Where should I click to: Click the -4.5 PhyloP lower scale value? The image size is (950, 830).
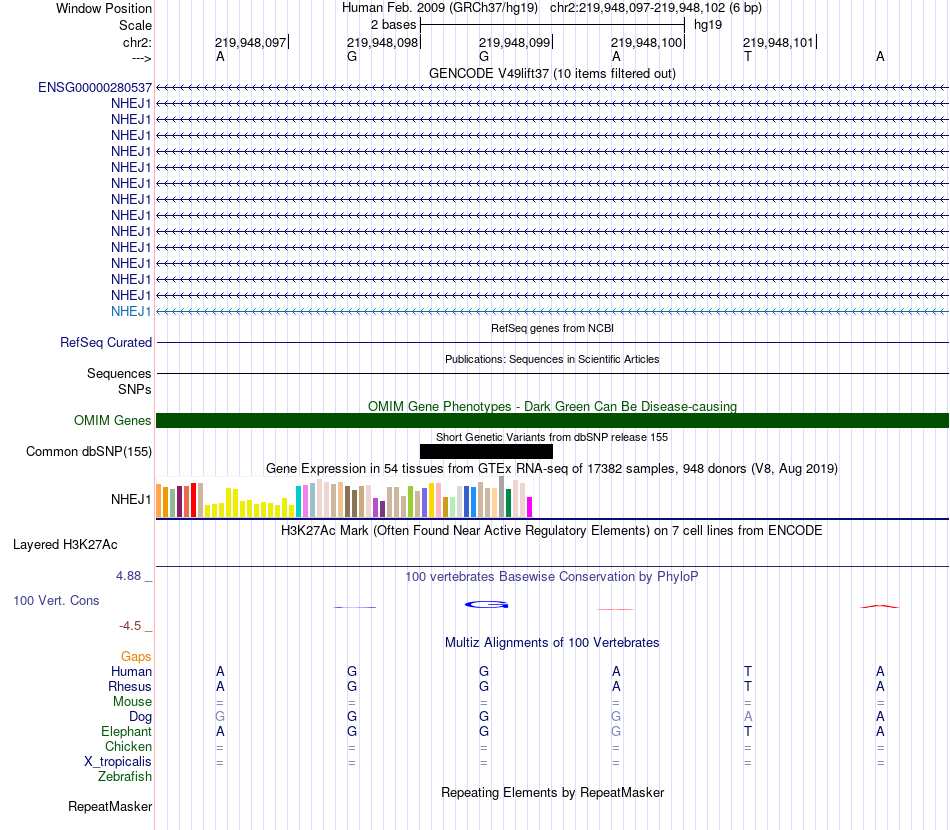[130, 626]
